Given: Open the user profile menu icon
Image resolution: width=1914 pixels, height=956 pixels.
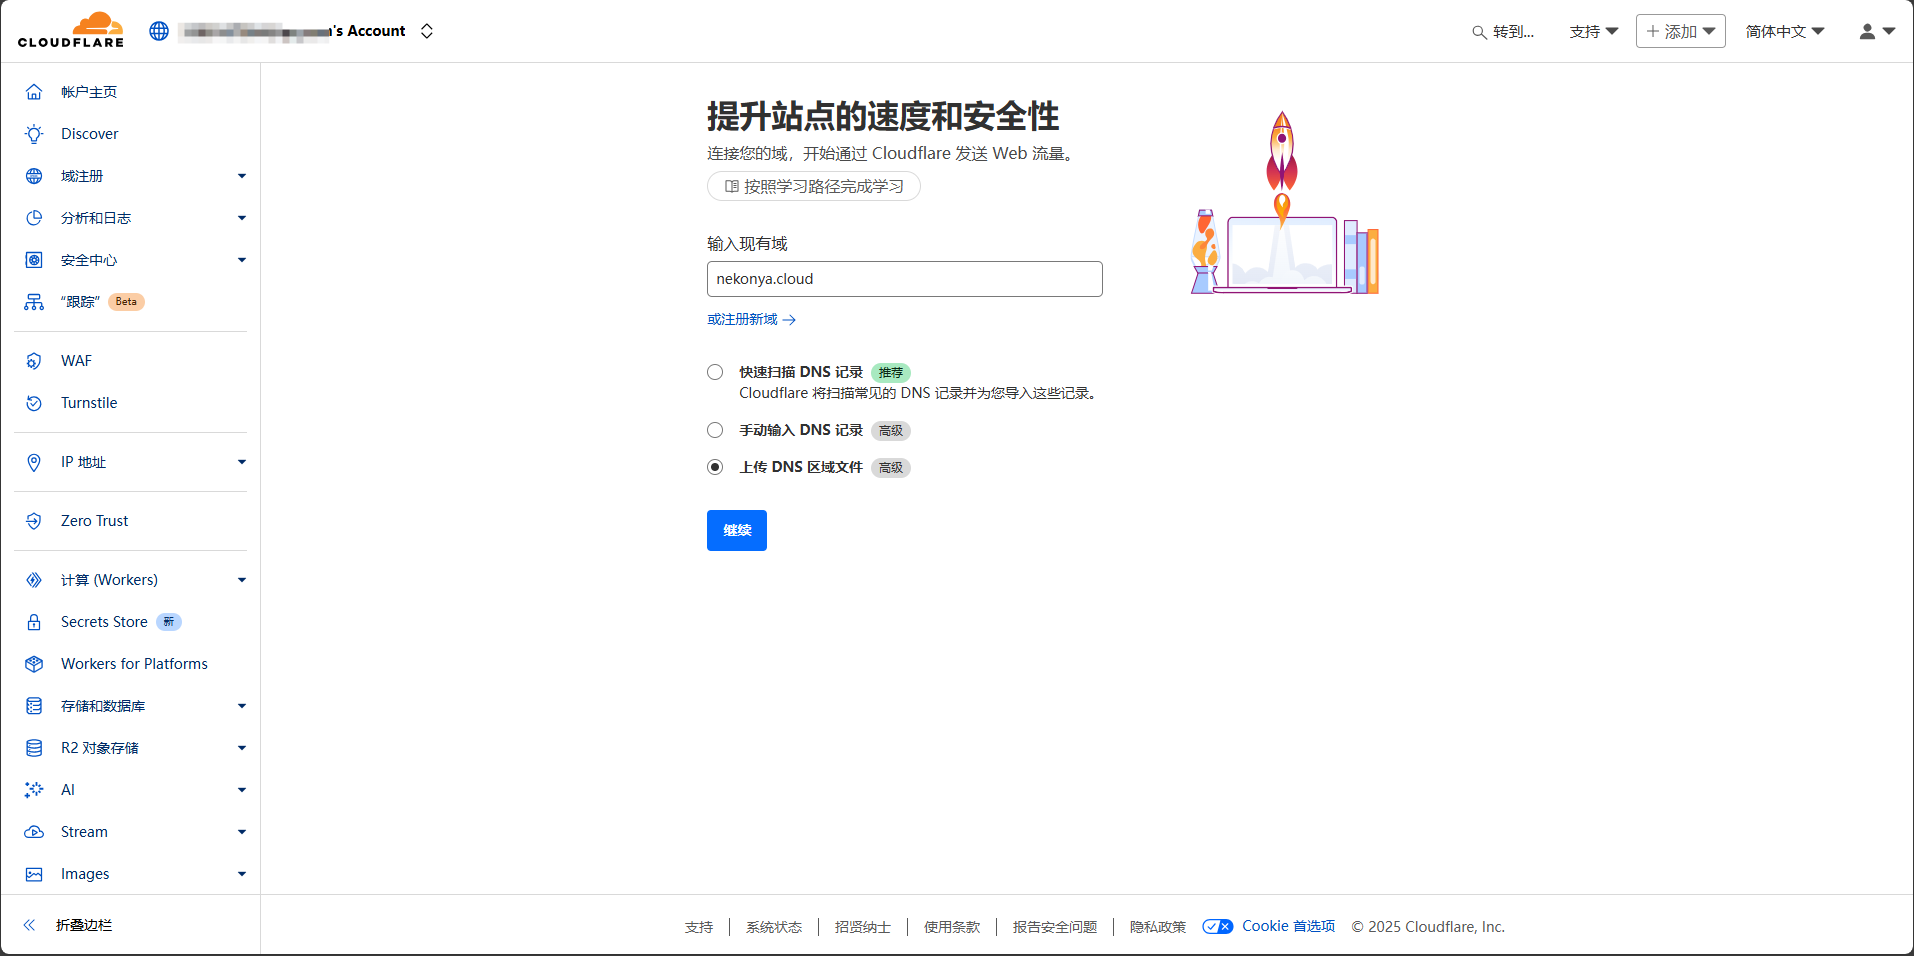Looking at the screenshot, I should (1877, 32).
